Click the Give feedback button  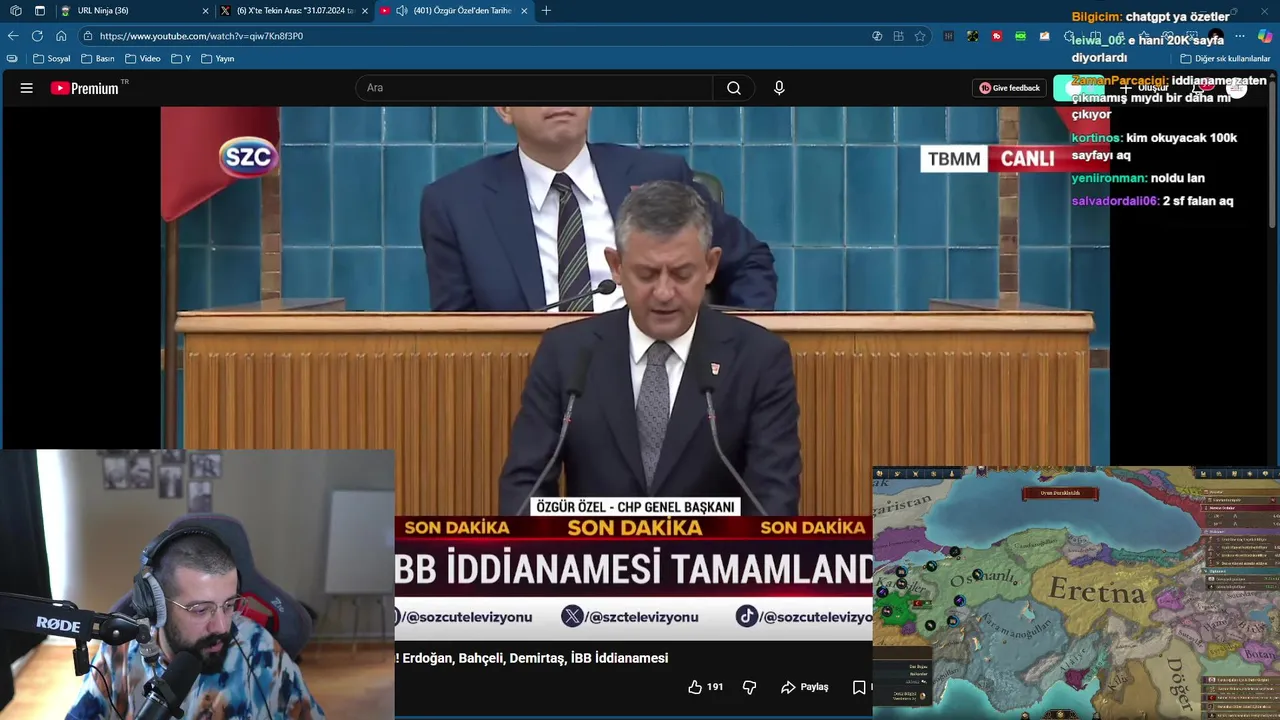[x=1010, y=88]
